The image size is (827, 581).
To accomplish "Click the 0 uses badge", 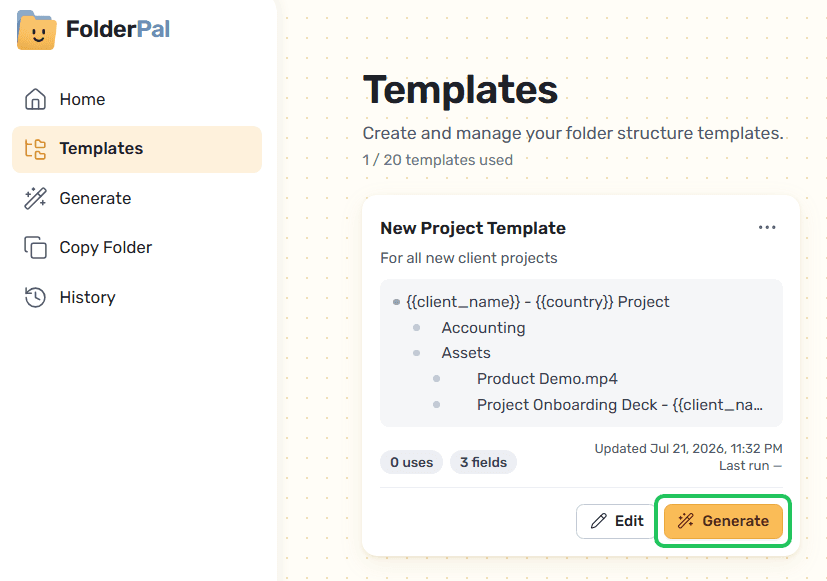I will 411,462.
